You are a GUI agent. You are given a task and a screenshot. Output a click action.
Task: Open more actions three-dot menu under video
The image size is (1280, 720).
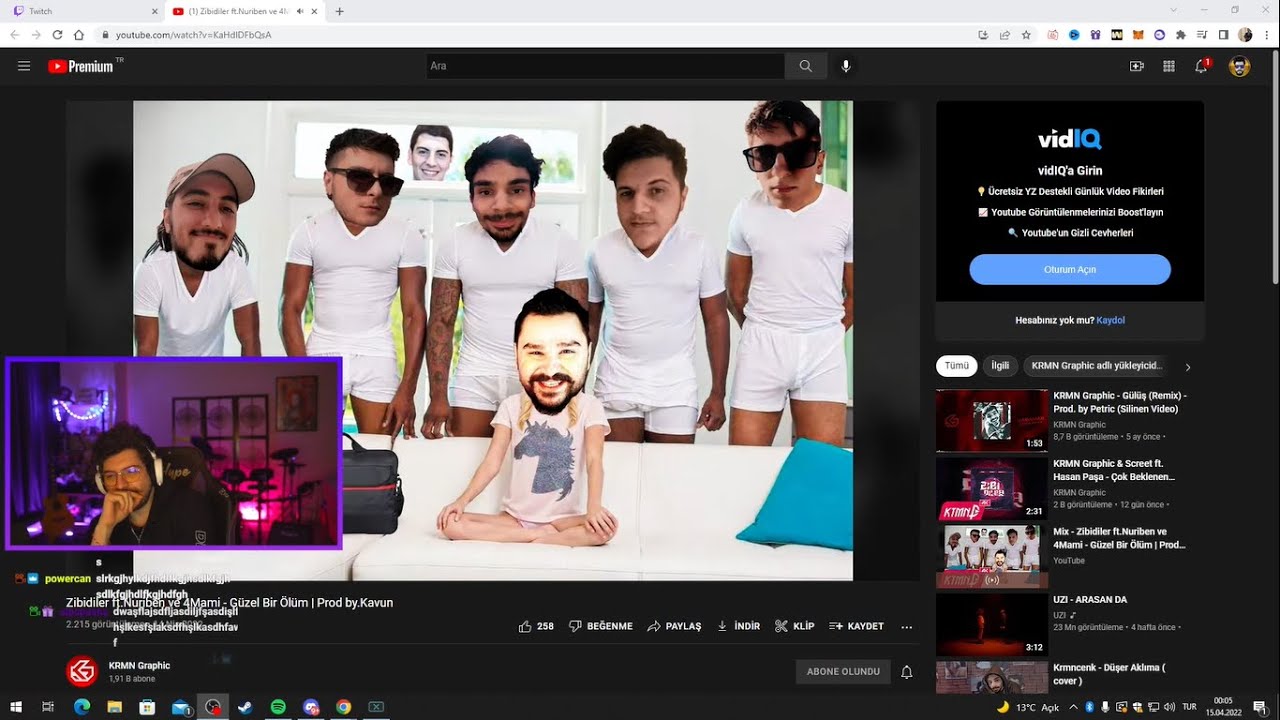click(x=906, y=626)
